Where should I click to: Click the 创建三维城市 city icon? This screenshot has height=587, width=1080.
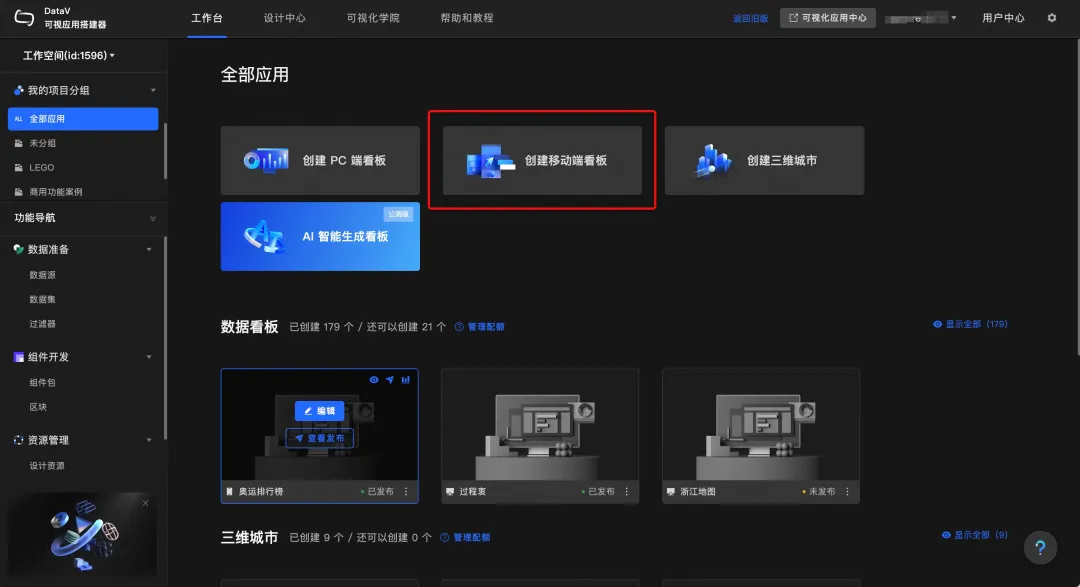click(x=713, y=161)
